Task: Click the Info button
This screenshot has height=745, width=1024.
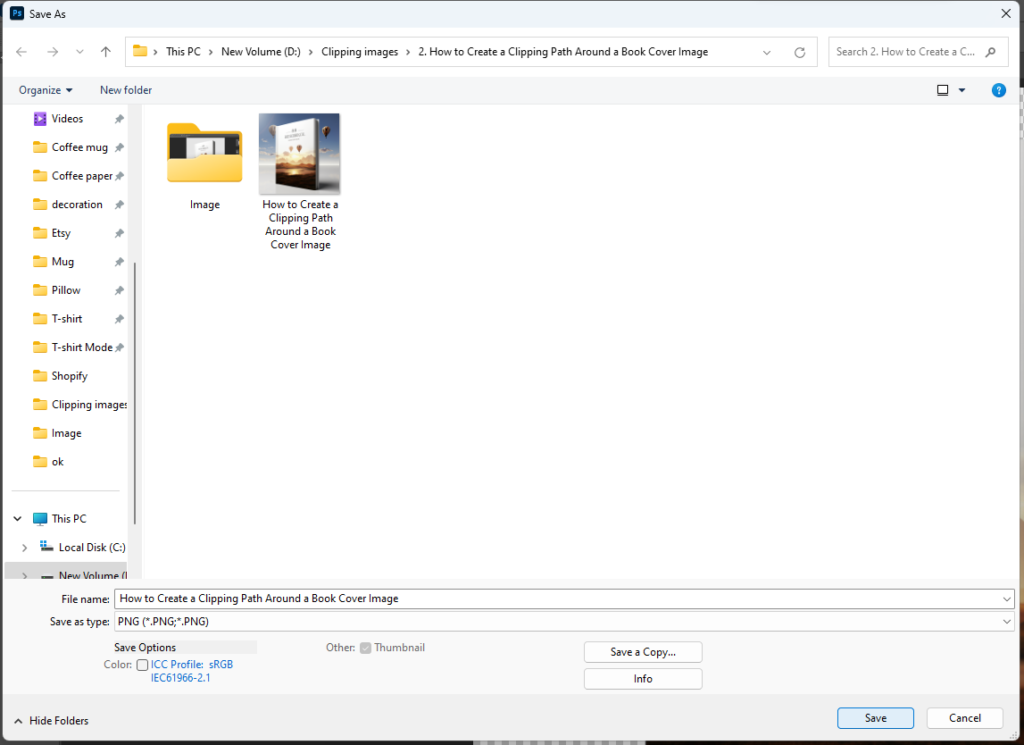Action: [643, 679]
